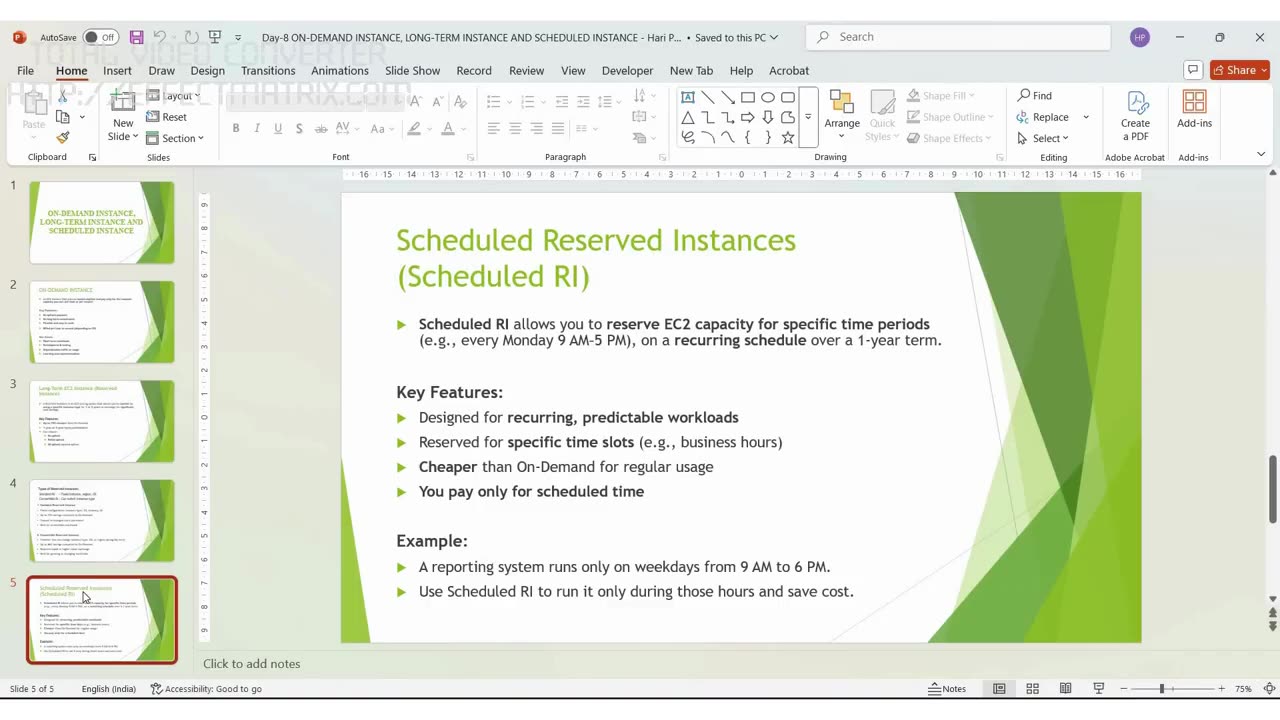Click the Notes button in status bar
The image size is (1280, 720).
[947, 688]
